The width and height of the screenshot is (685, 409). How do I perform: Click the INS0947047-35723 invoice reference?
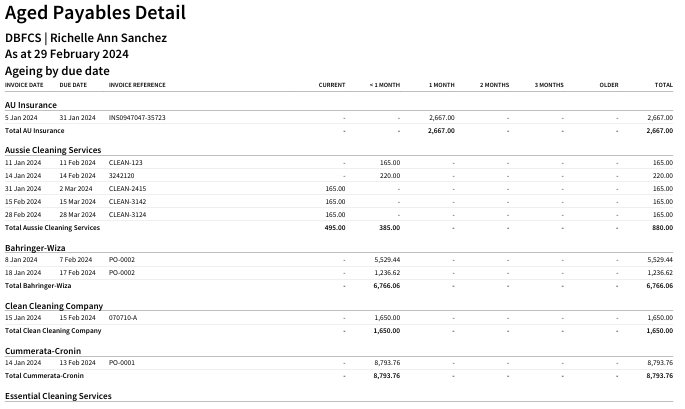137,118
